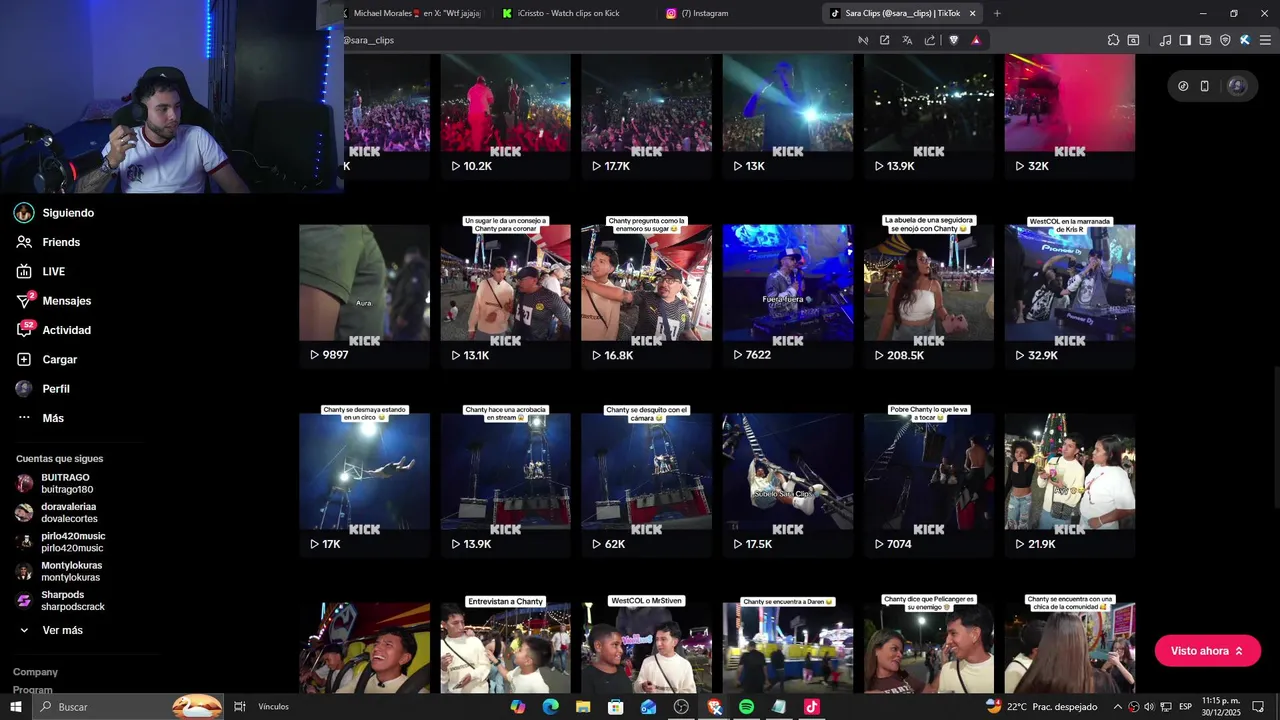Toggle the browser sidebar panel
This screenshot has width=1280, height=720.
(1185, 40)
